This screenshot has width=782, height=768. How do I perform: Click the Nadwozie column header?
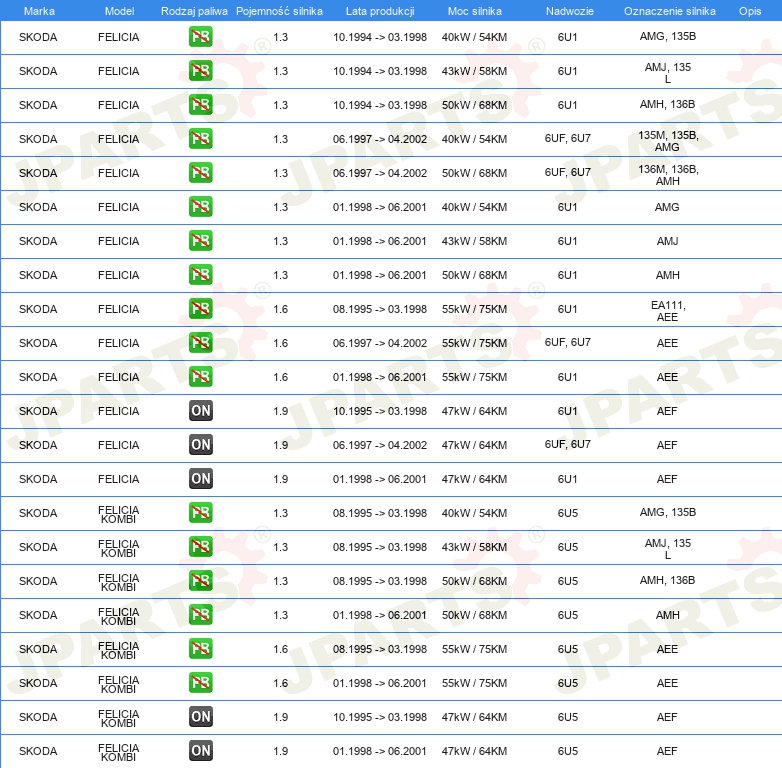coord(570,11)
